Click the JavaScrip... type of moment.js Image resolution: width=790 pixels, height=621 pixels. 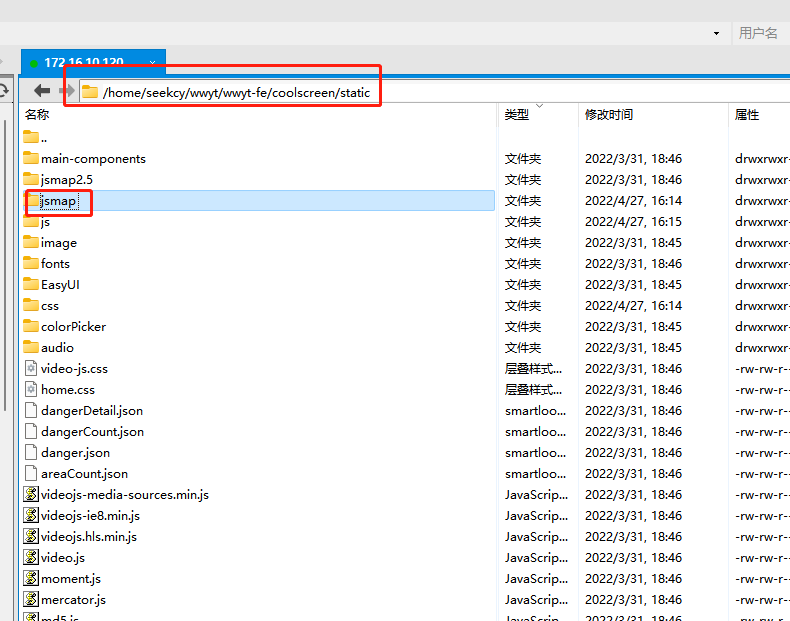click(x=536, y=579)
